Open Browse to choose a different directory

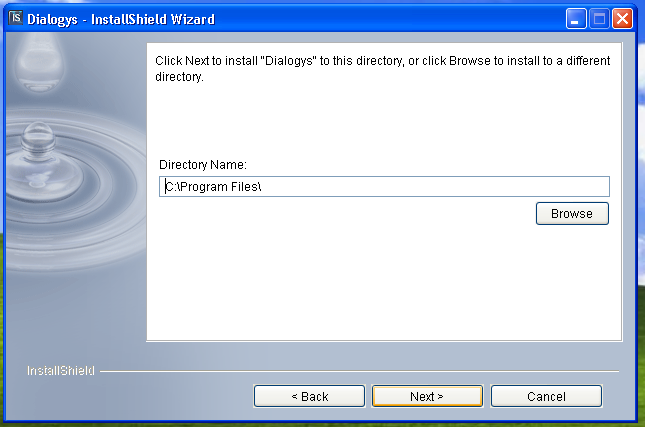tap(572, 214)
